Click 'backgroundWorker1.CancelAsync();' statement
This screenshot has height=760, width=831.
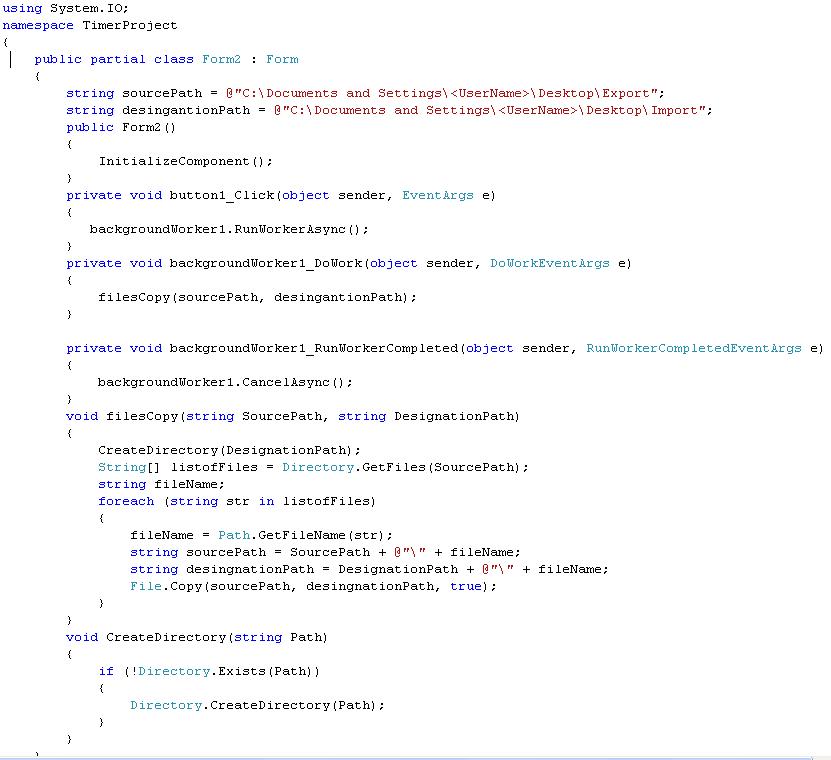(x=225, y=382)
